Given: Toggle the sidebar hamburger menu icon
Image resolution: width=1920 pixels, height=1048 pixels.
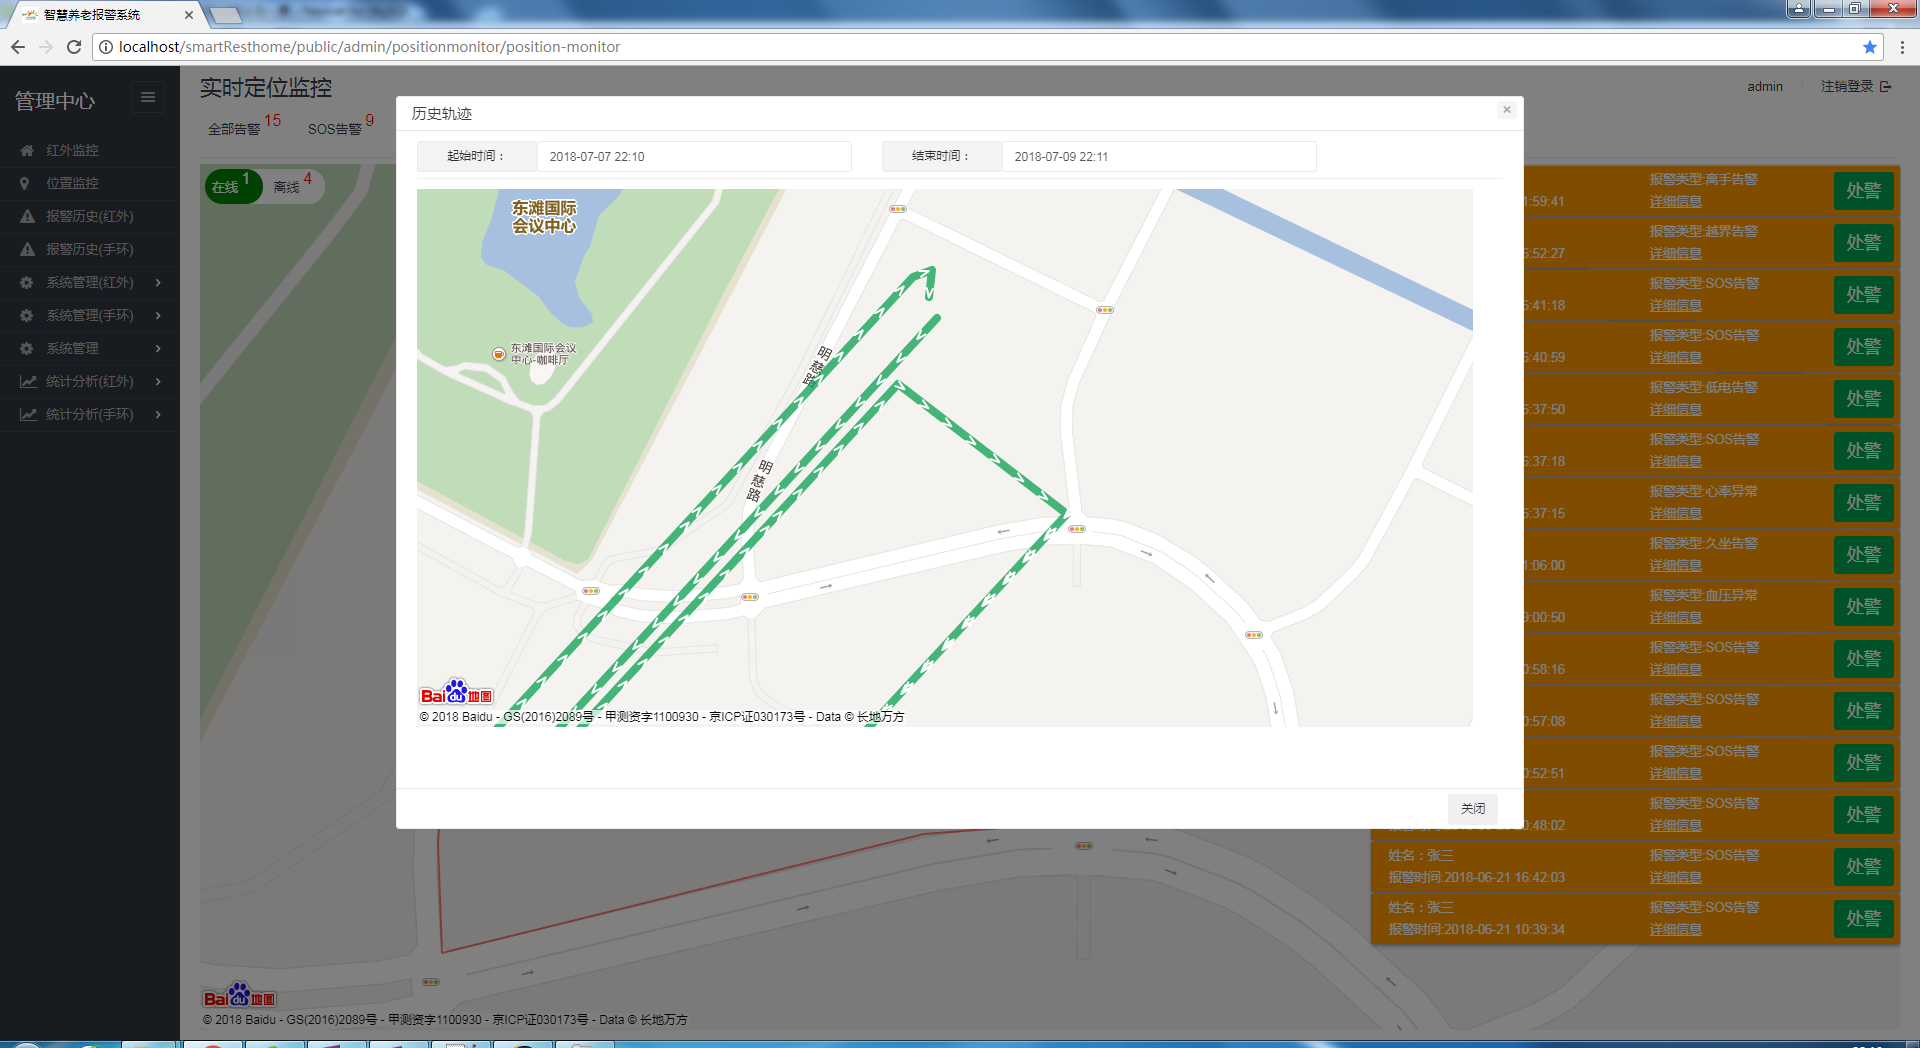Looking at the screenshot, I should [148, 98].
